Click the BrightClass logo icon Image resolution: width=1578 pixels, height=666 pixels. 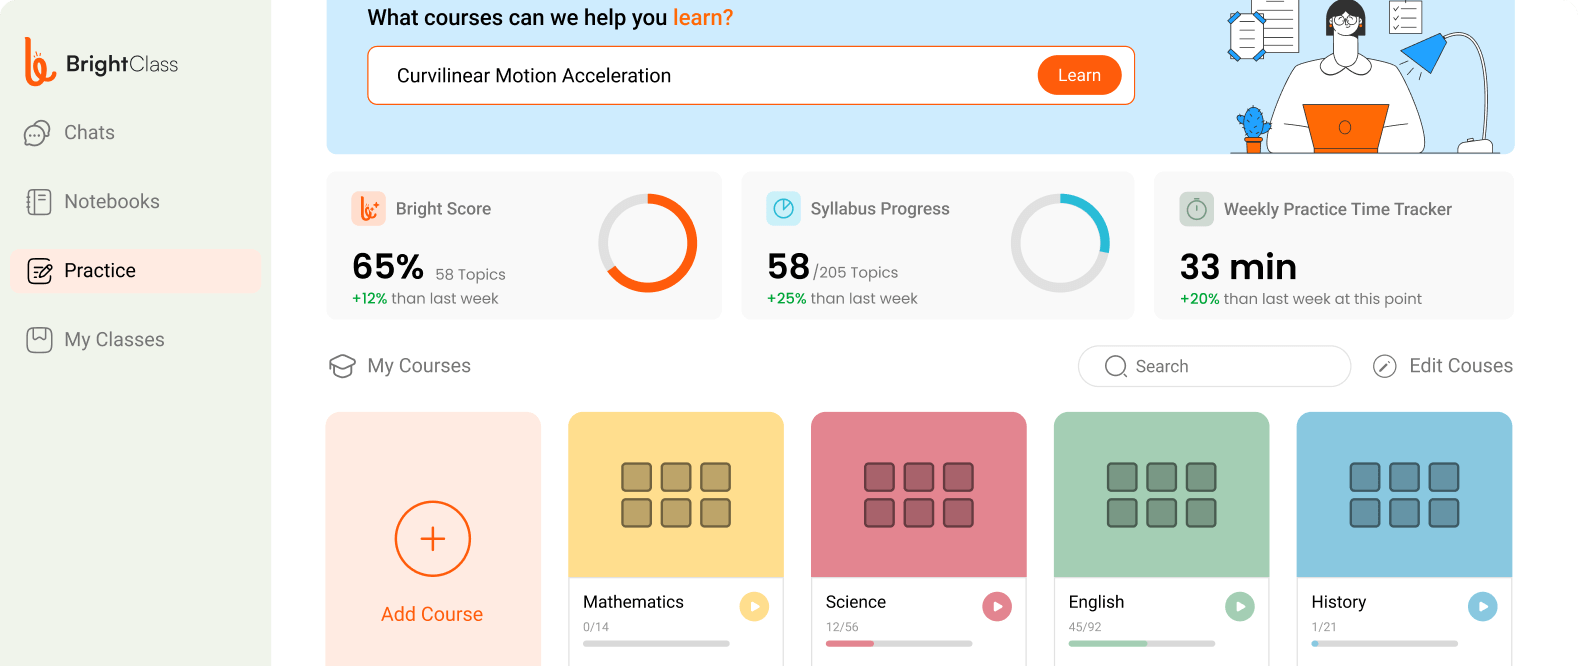click(39, 63)
